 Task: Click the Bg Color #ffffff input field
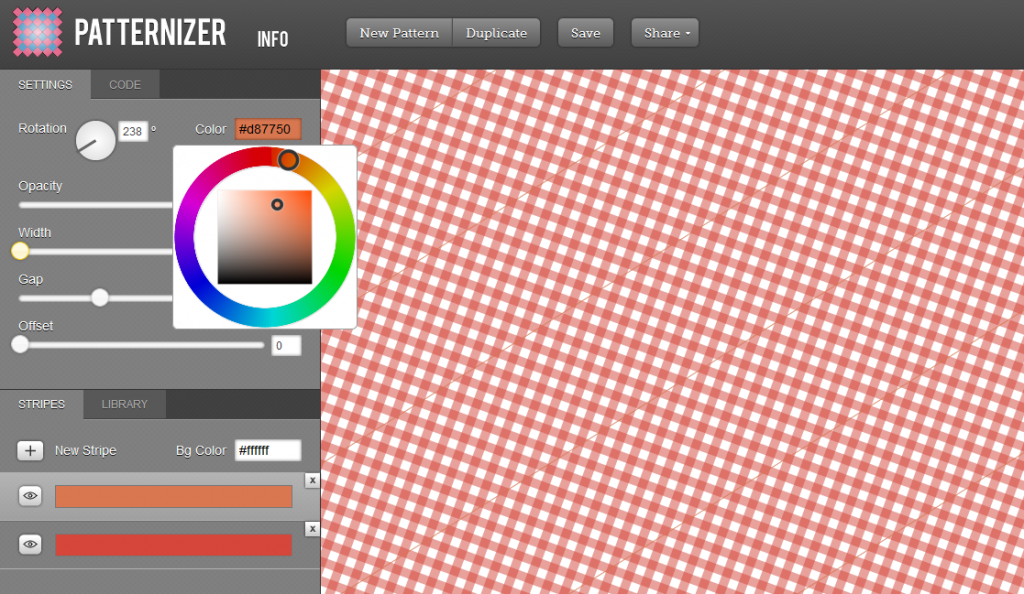coord(266,450)
